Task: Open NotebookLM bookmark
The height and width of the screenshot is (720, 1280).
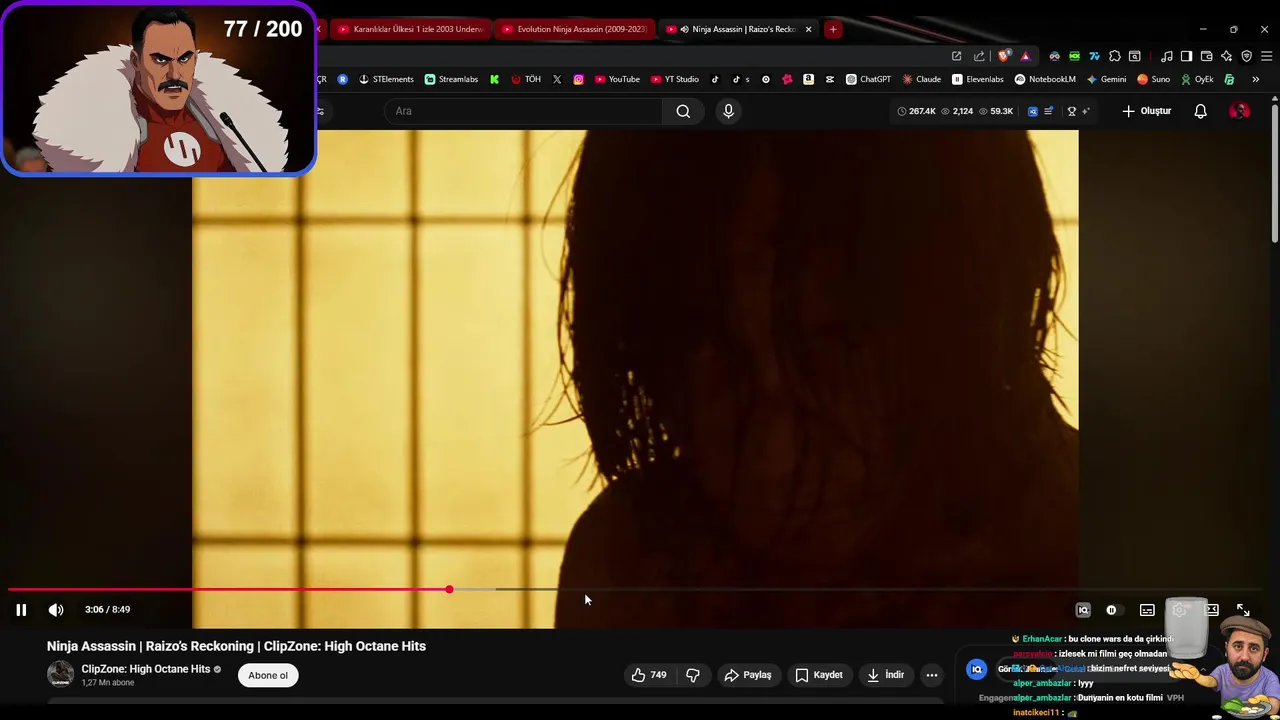Action: coord(1045,79)
